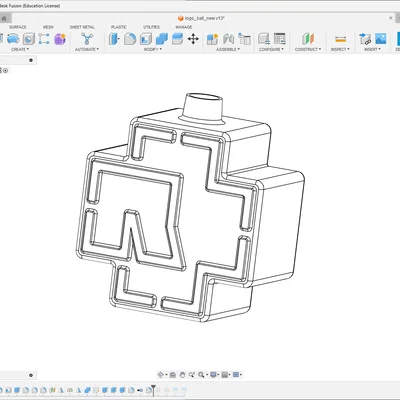Switch to the SURFACE tab
400x400 pixels.
tap(18, 27)
